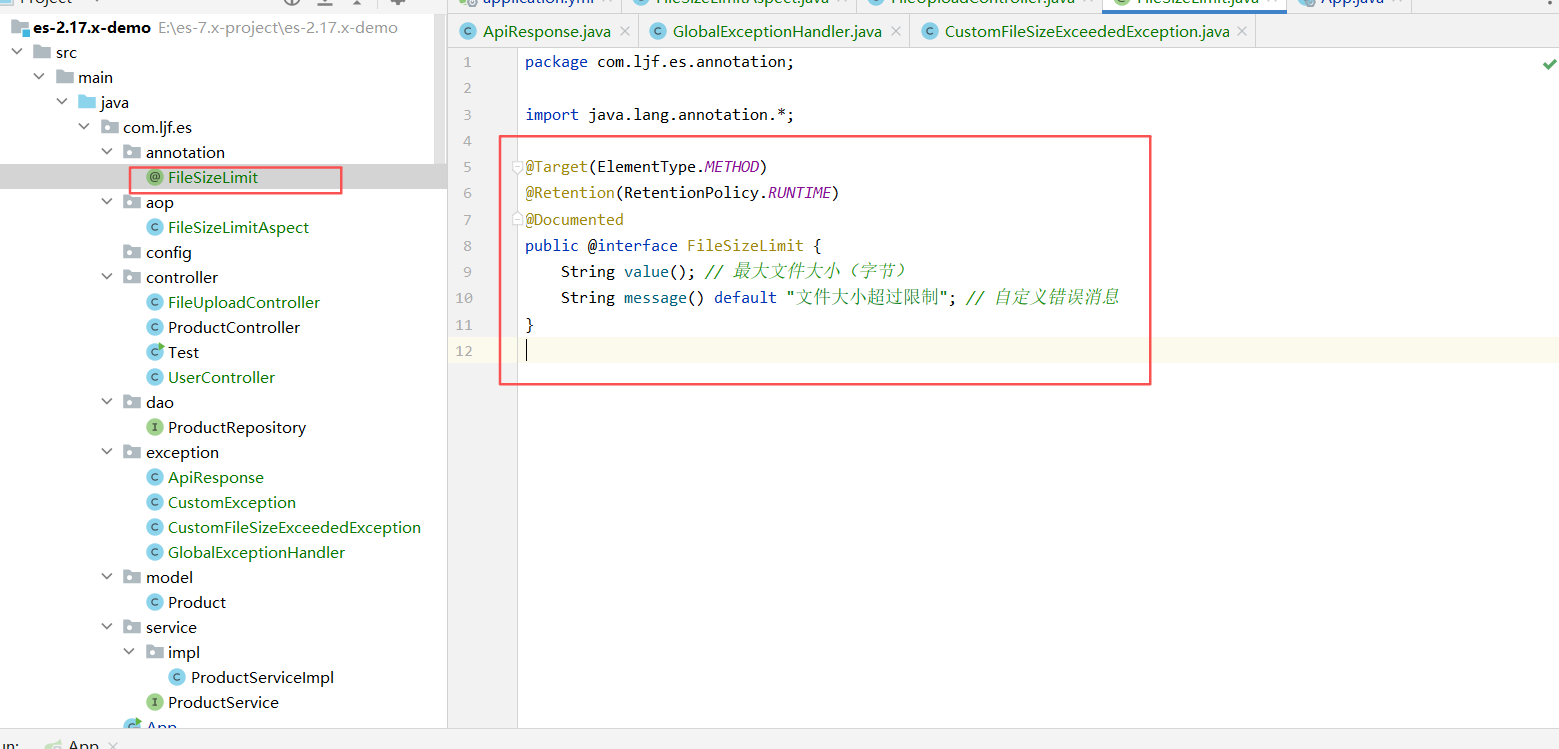This screenshot has width=1559, height=749.
Task: Click the green inspection checkmark in editor
Action: (1549, 64)
